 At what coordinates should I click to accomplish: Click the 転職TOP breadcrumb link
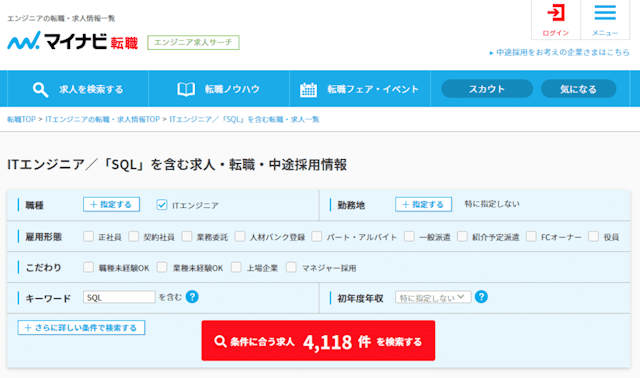tap(21, 119)
